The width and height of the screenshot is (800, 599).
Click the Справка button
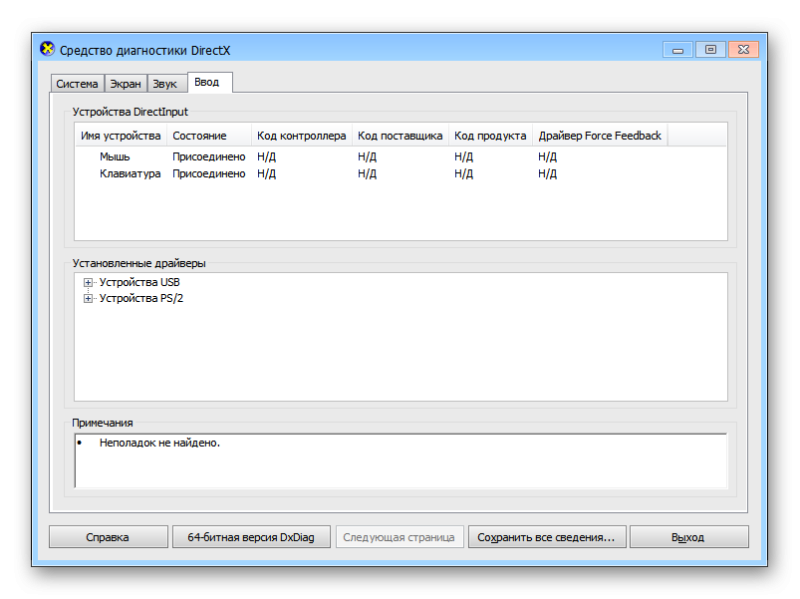(x=108, y=537)
